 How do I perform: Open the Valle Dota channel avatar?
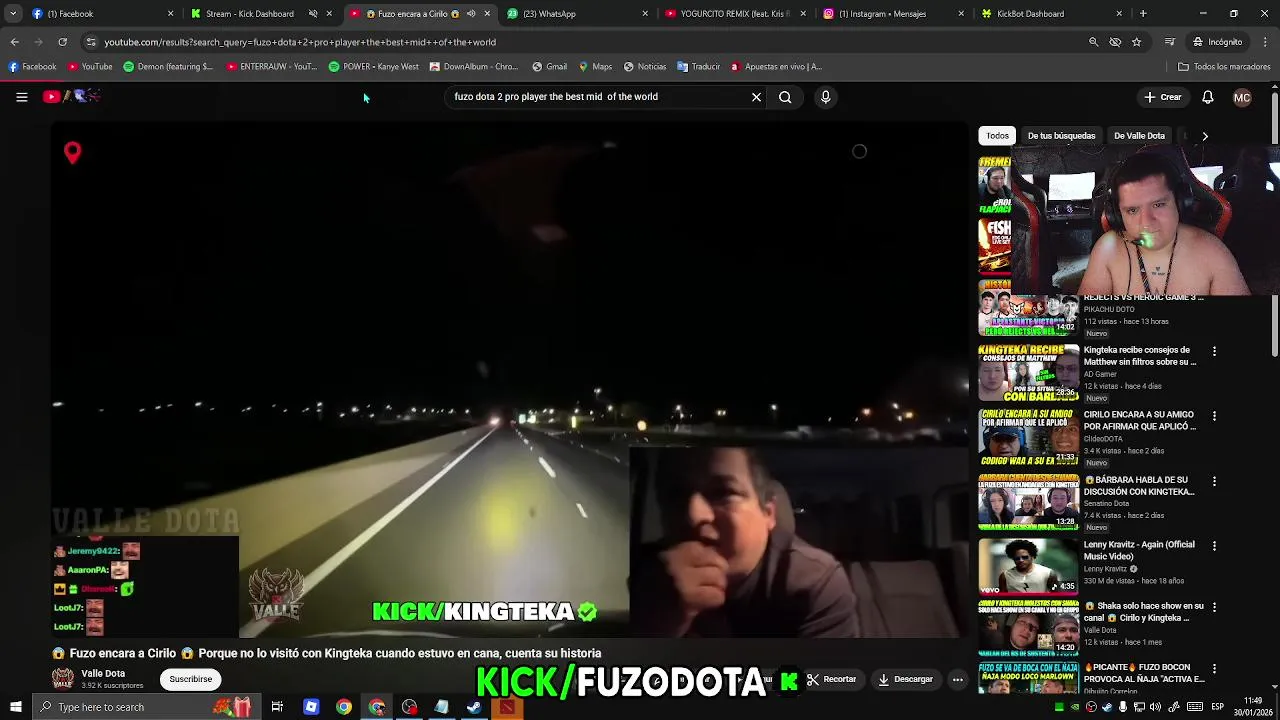[x=63, y=679]
